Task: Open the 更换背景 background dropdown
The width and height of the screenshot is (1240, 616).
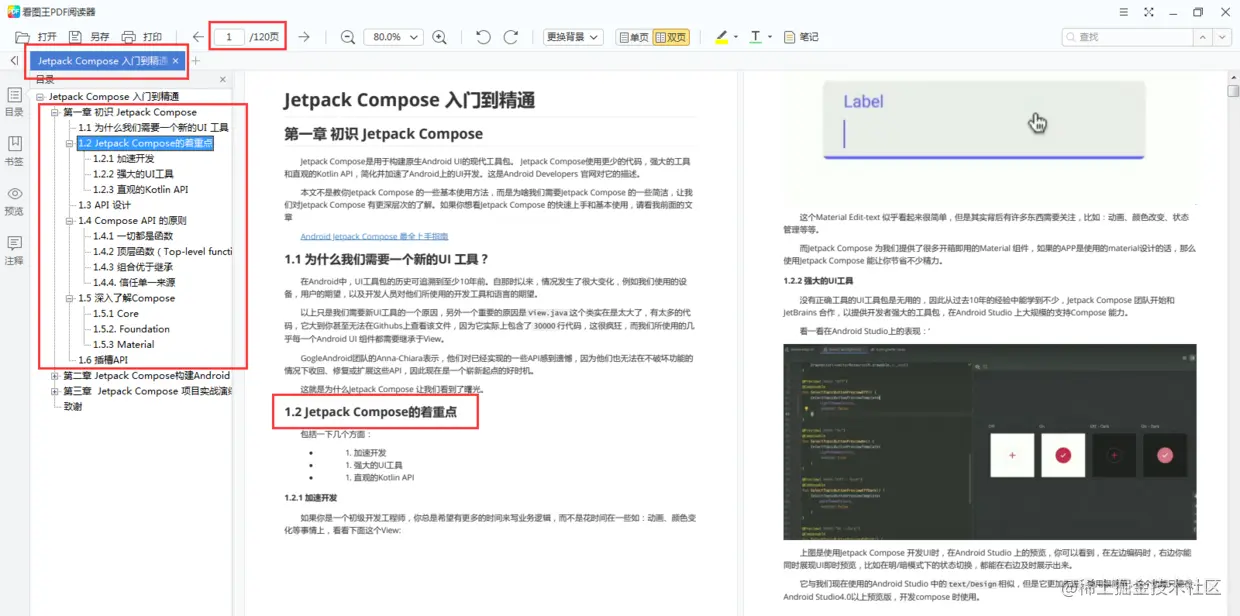Action: [573, 37]
